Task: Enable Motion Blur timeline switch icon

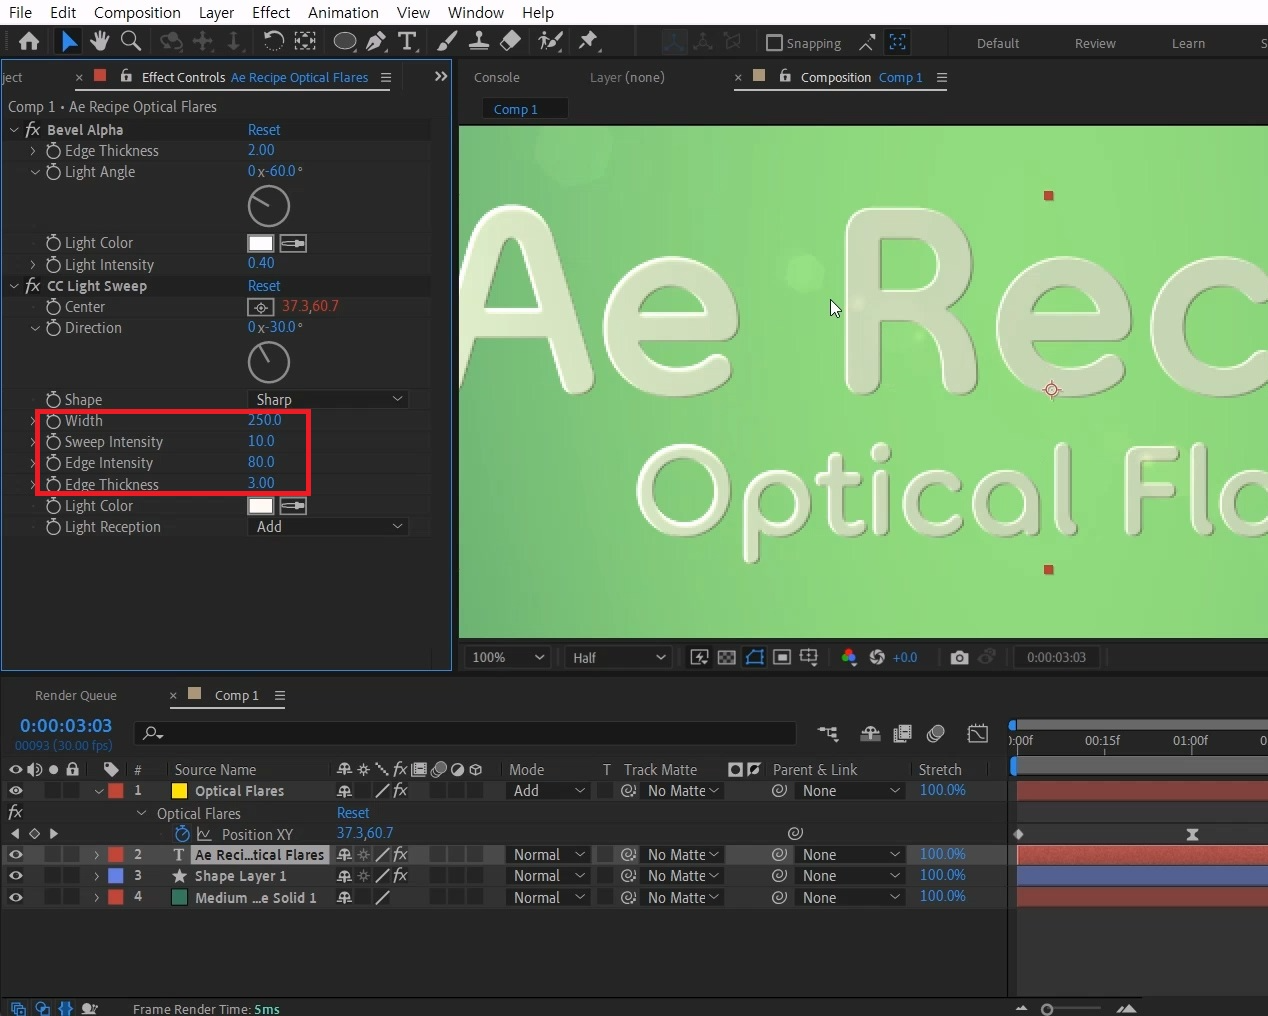Action: (936, 733)
